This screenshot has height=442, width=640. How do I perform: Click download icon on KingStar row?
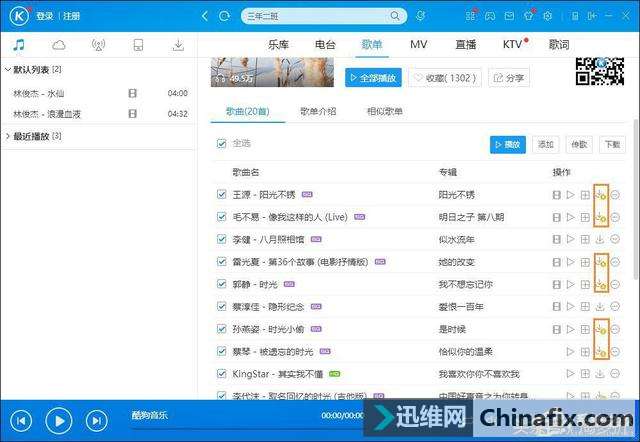click(600, 373)
